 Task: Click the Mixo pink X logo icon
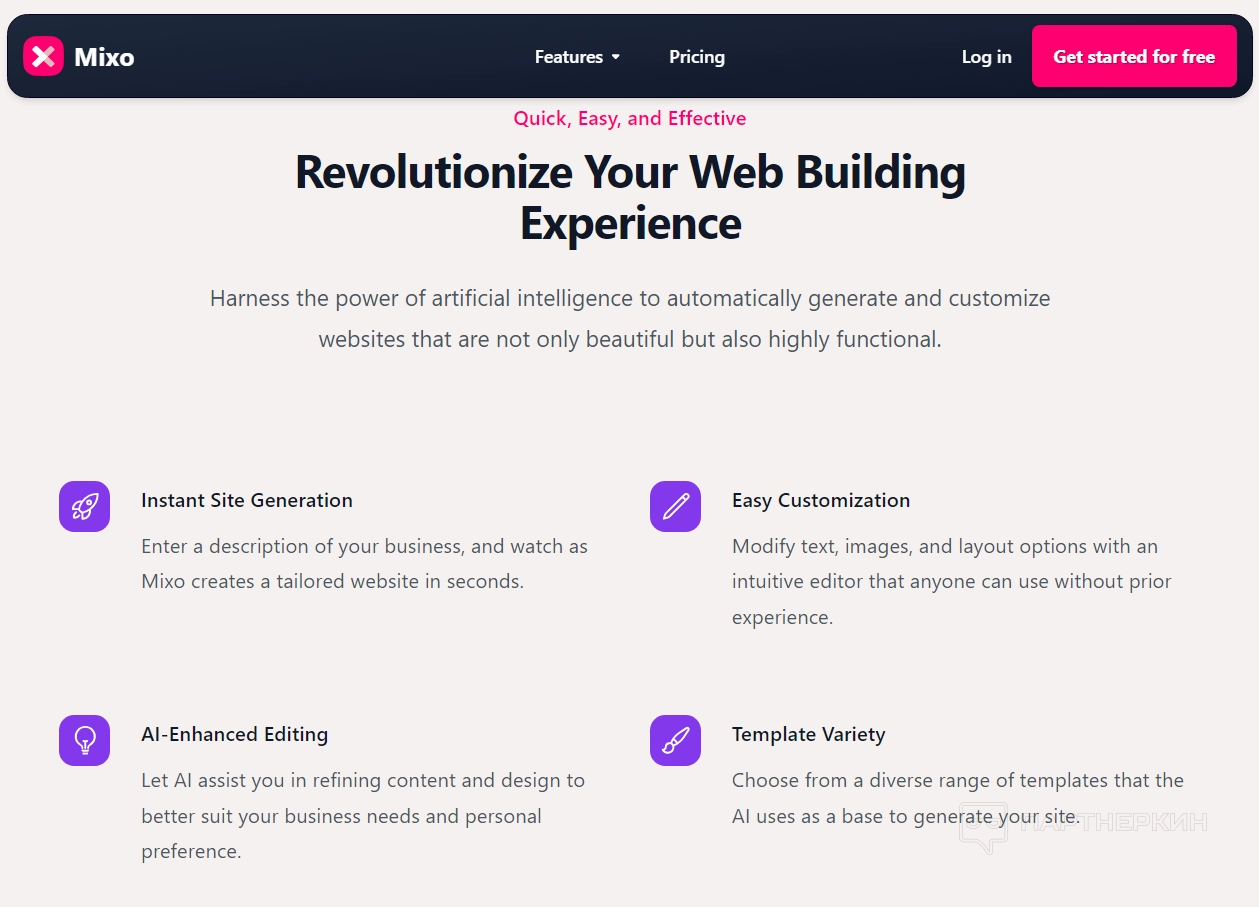pyautogui.click(x=43, y=56)
